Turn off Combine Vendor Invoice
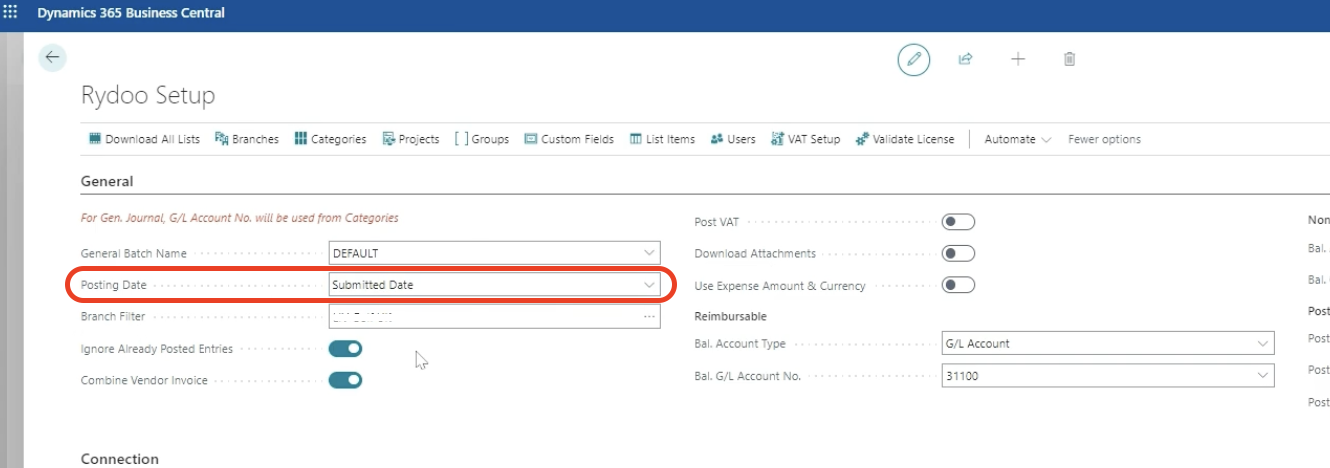 click(x=345, y=380)
